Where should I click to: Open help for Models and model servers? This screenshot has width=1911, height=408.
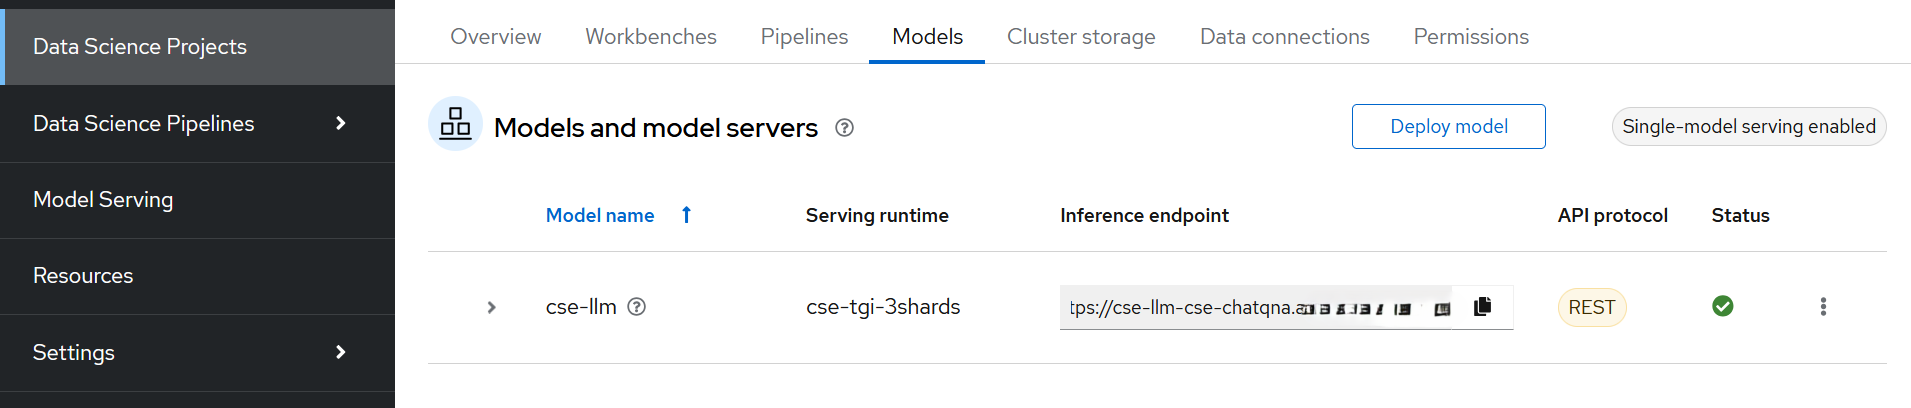click(x=844, y=128)
